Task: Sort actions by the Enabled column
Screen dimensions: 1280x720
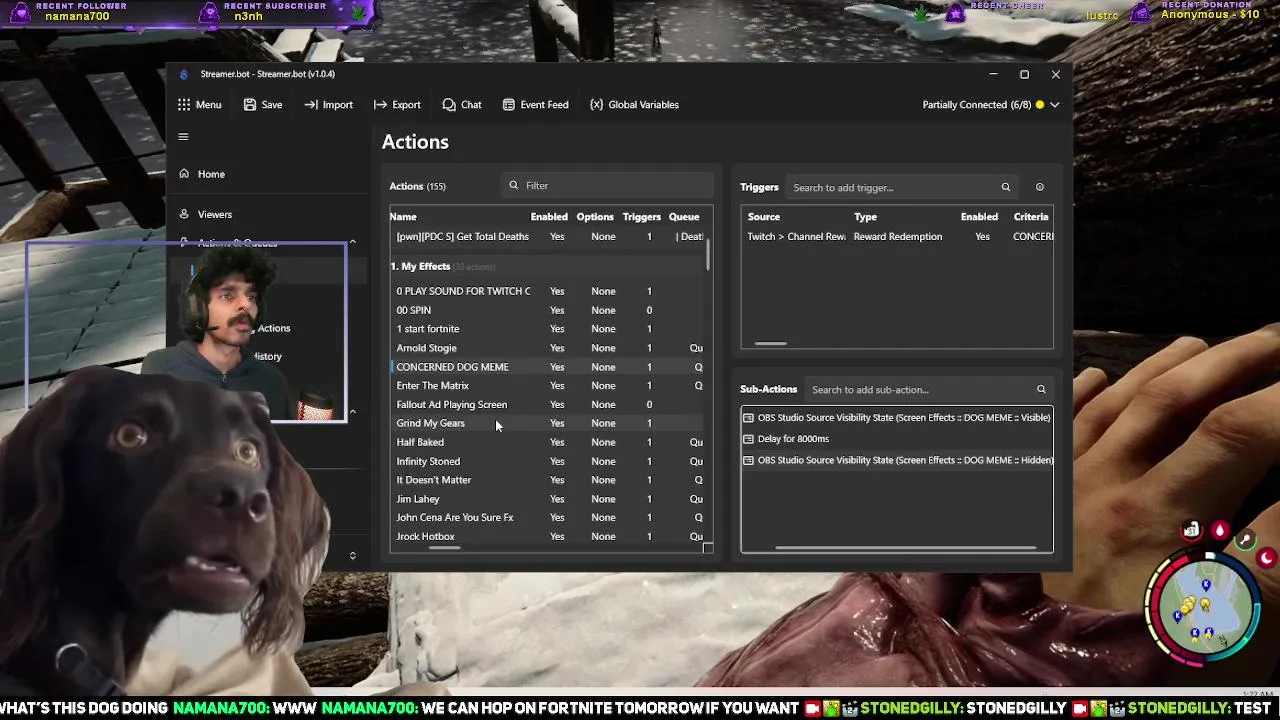Action: (x=549, y=216)
